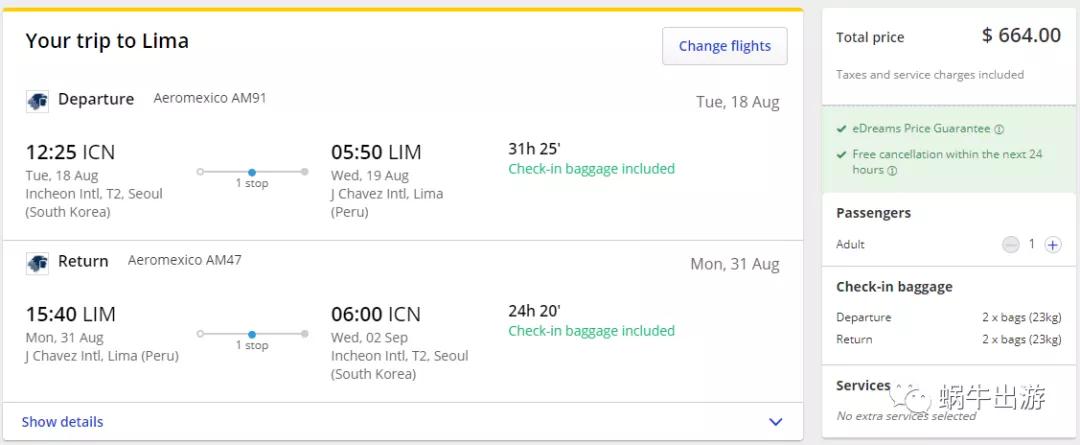Expand flight details with the chevron arrow
Image resolution: width=1080 pixels, height=445 pixels.
coord(775,422)
